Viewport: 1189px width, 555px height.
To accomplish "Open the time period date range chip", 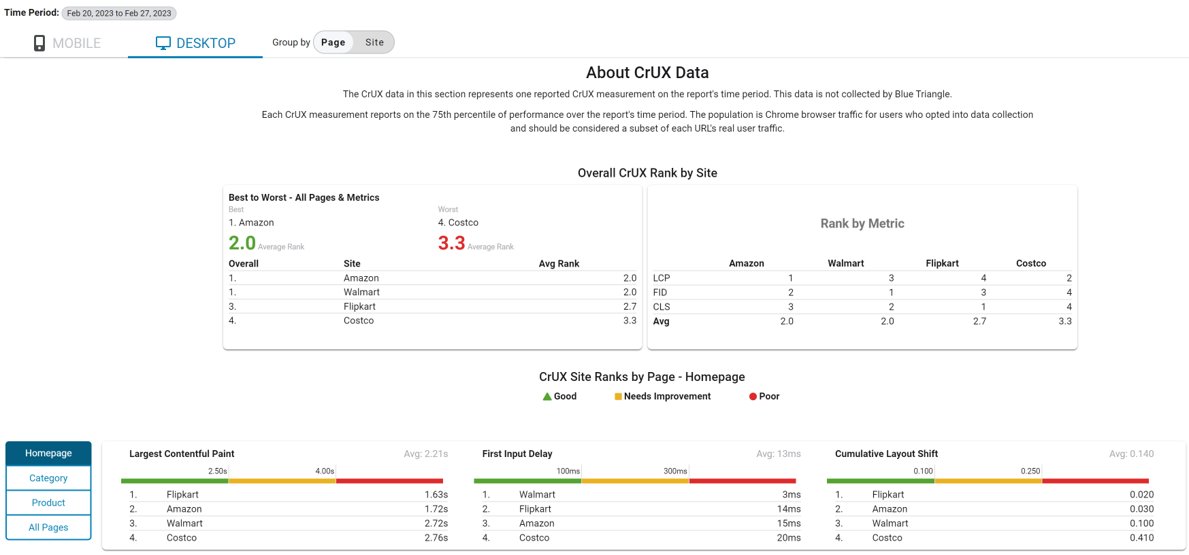I will pyautogui.click(x=120, y=14).
